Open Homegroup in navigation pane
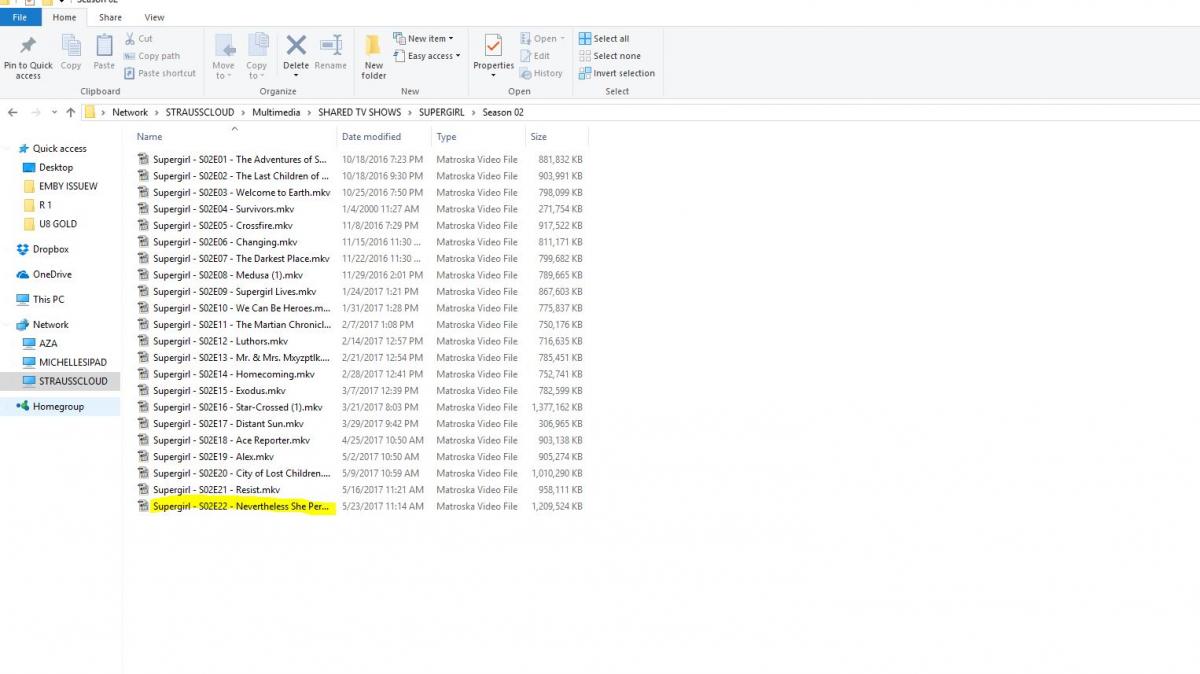 click(x=58, y=407)
